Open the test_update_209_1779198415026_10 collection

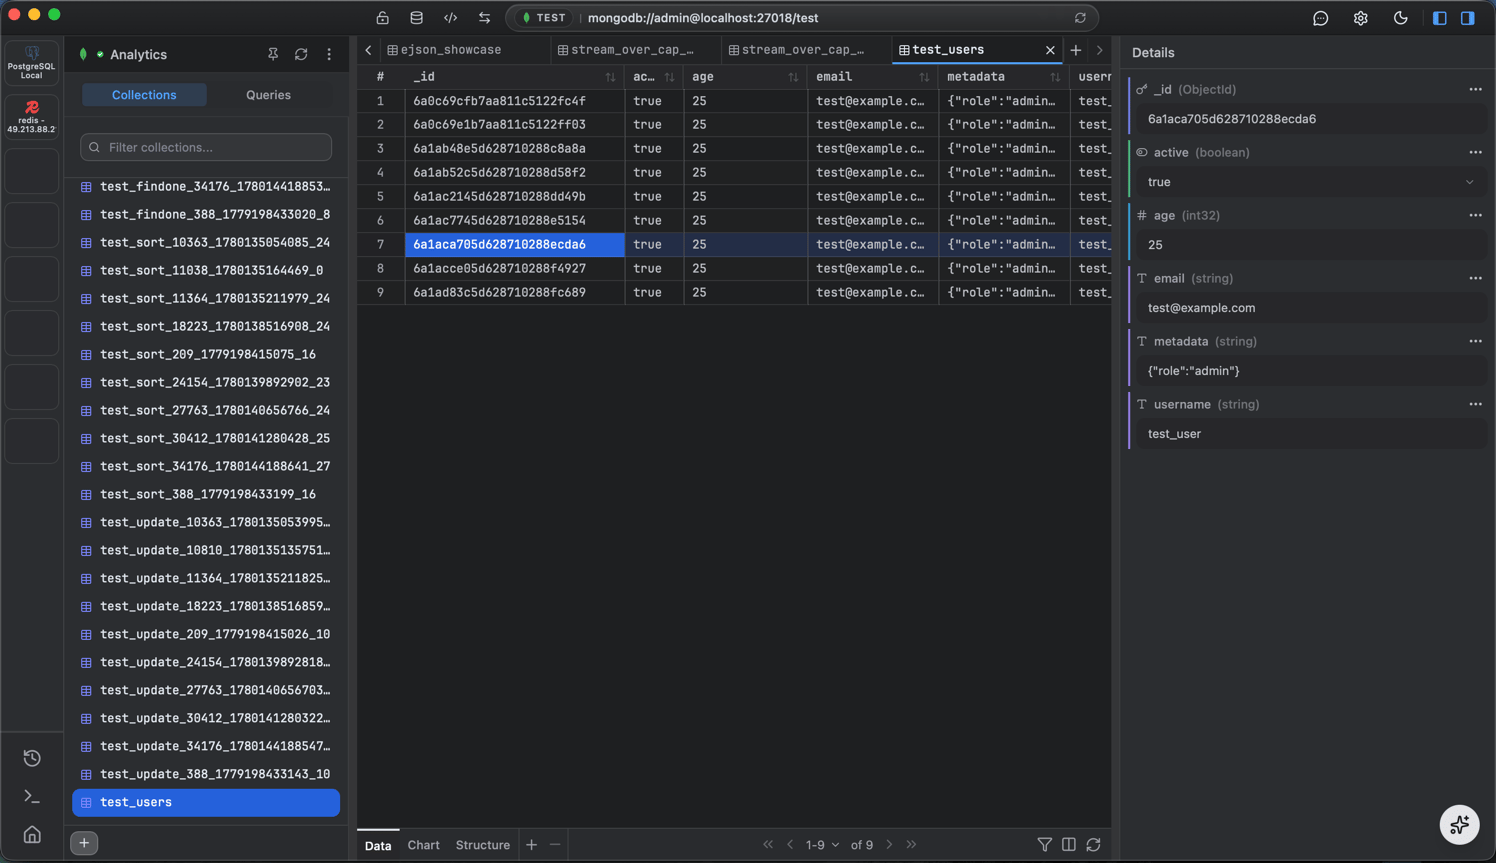point(206,634)
